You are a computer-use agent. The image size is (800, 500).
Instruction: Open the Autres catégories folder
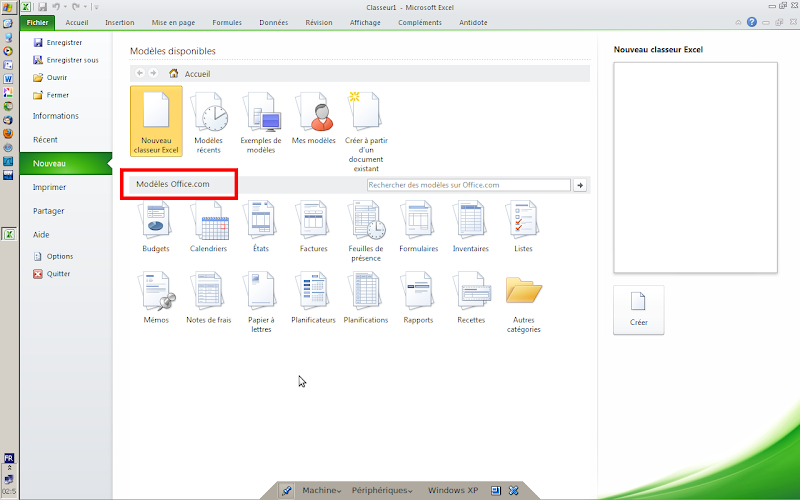pos(523,303)
